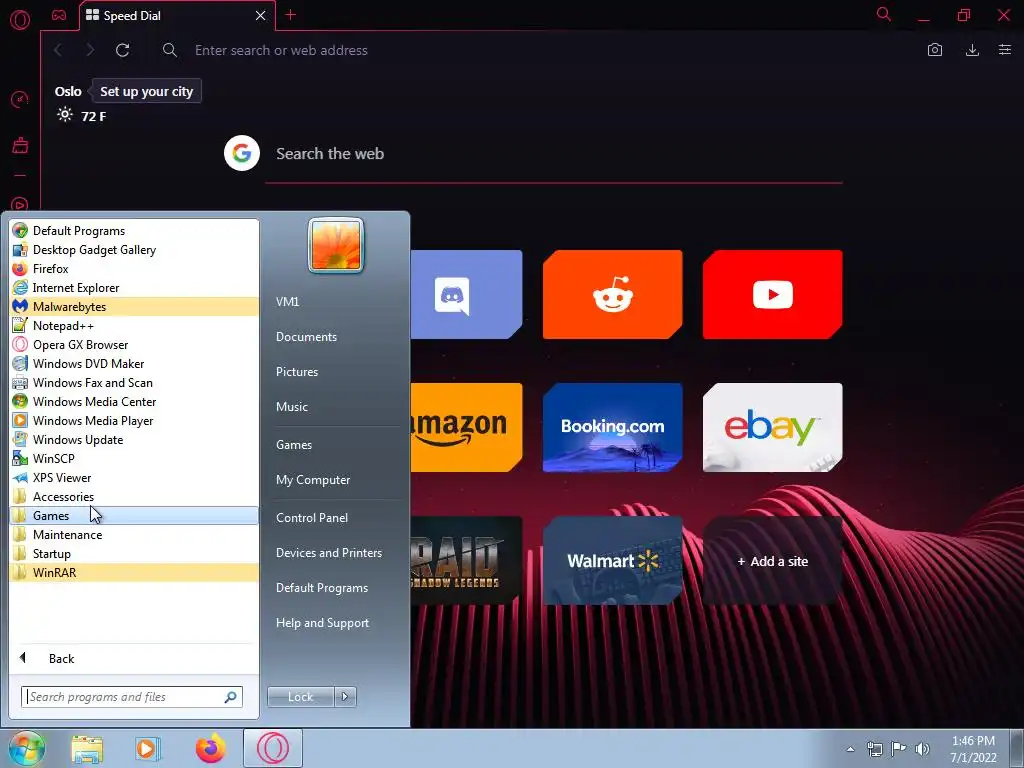Click Set up your city button
Screen dimensions: 1024x768
click(146, 91)
